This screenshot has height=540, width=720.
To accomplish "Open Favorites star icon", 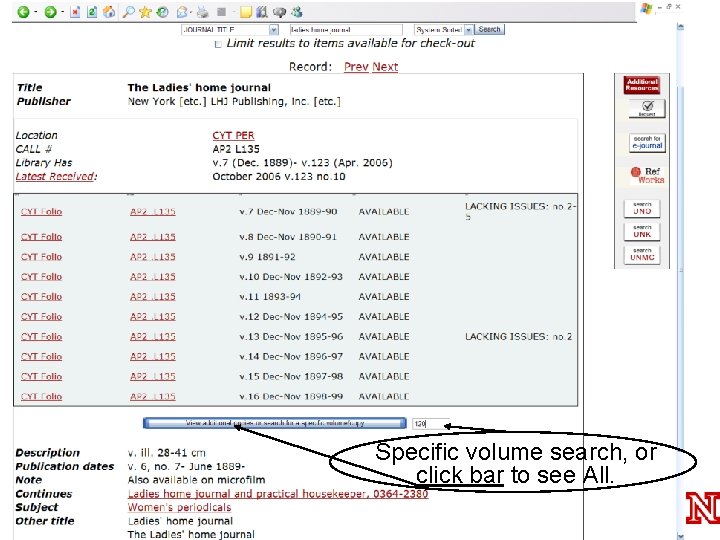I will [146, 12].
